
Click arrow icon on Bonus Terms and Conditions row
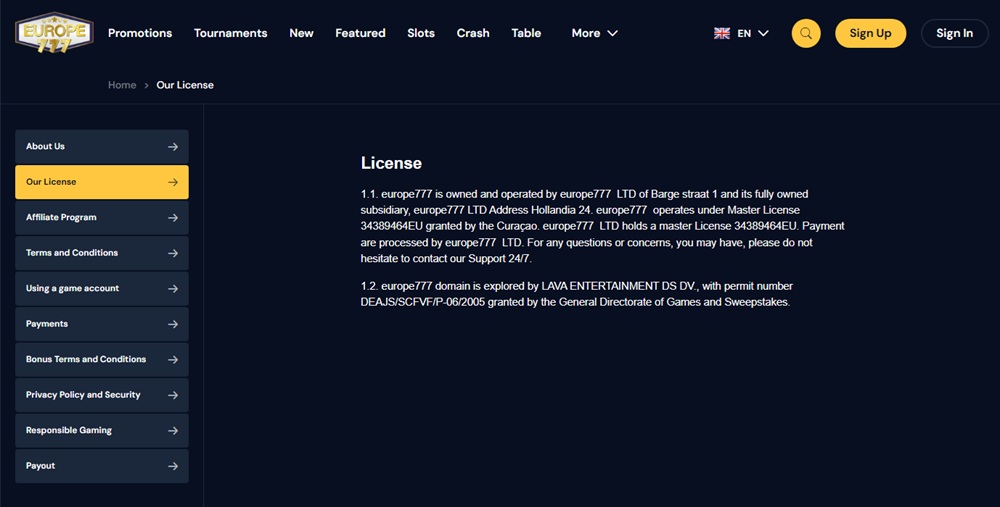pyautogui.click(x=173, y=360)
